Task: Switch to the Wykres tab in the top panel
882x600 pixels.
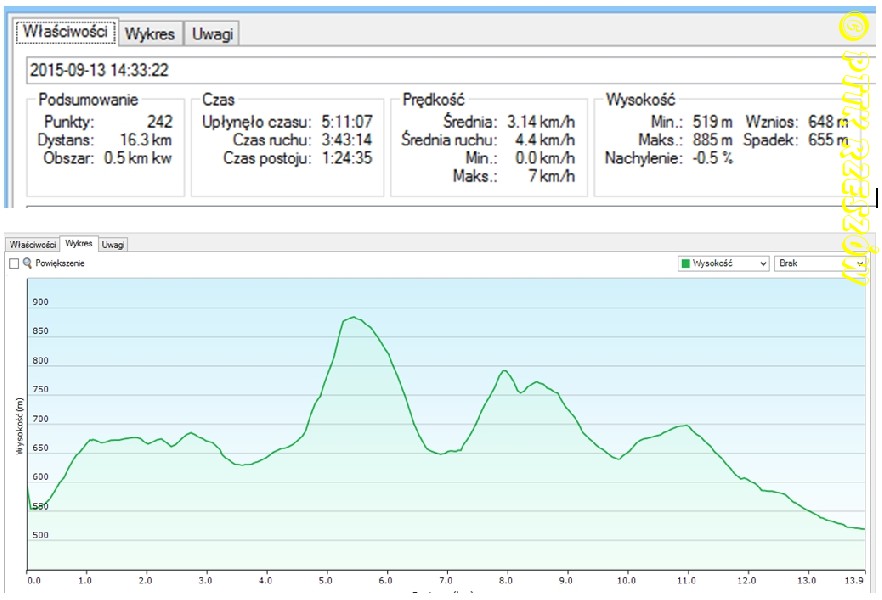Action: (x=150, y=34)
